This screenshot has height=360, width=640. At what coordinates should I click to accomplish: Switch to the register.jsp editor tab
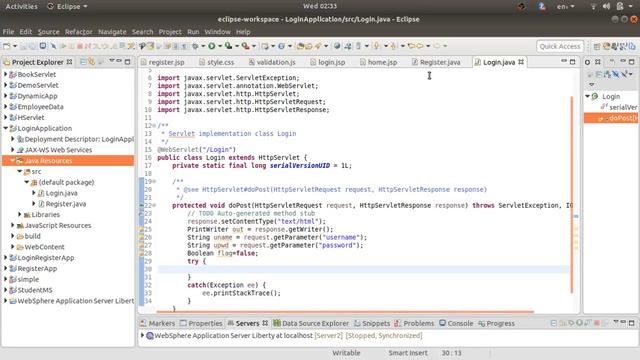162,62
